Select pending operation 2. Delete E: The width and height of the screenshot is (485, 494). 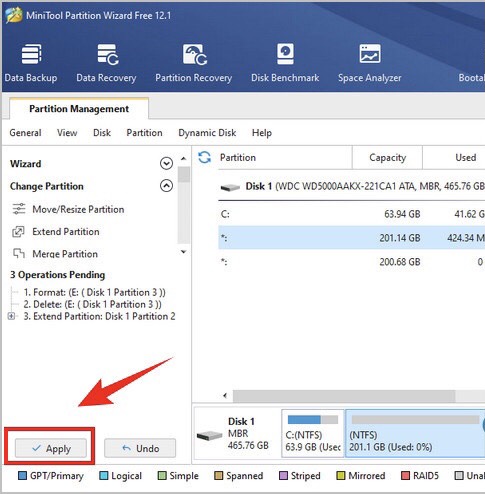[x=92, y=304]
